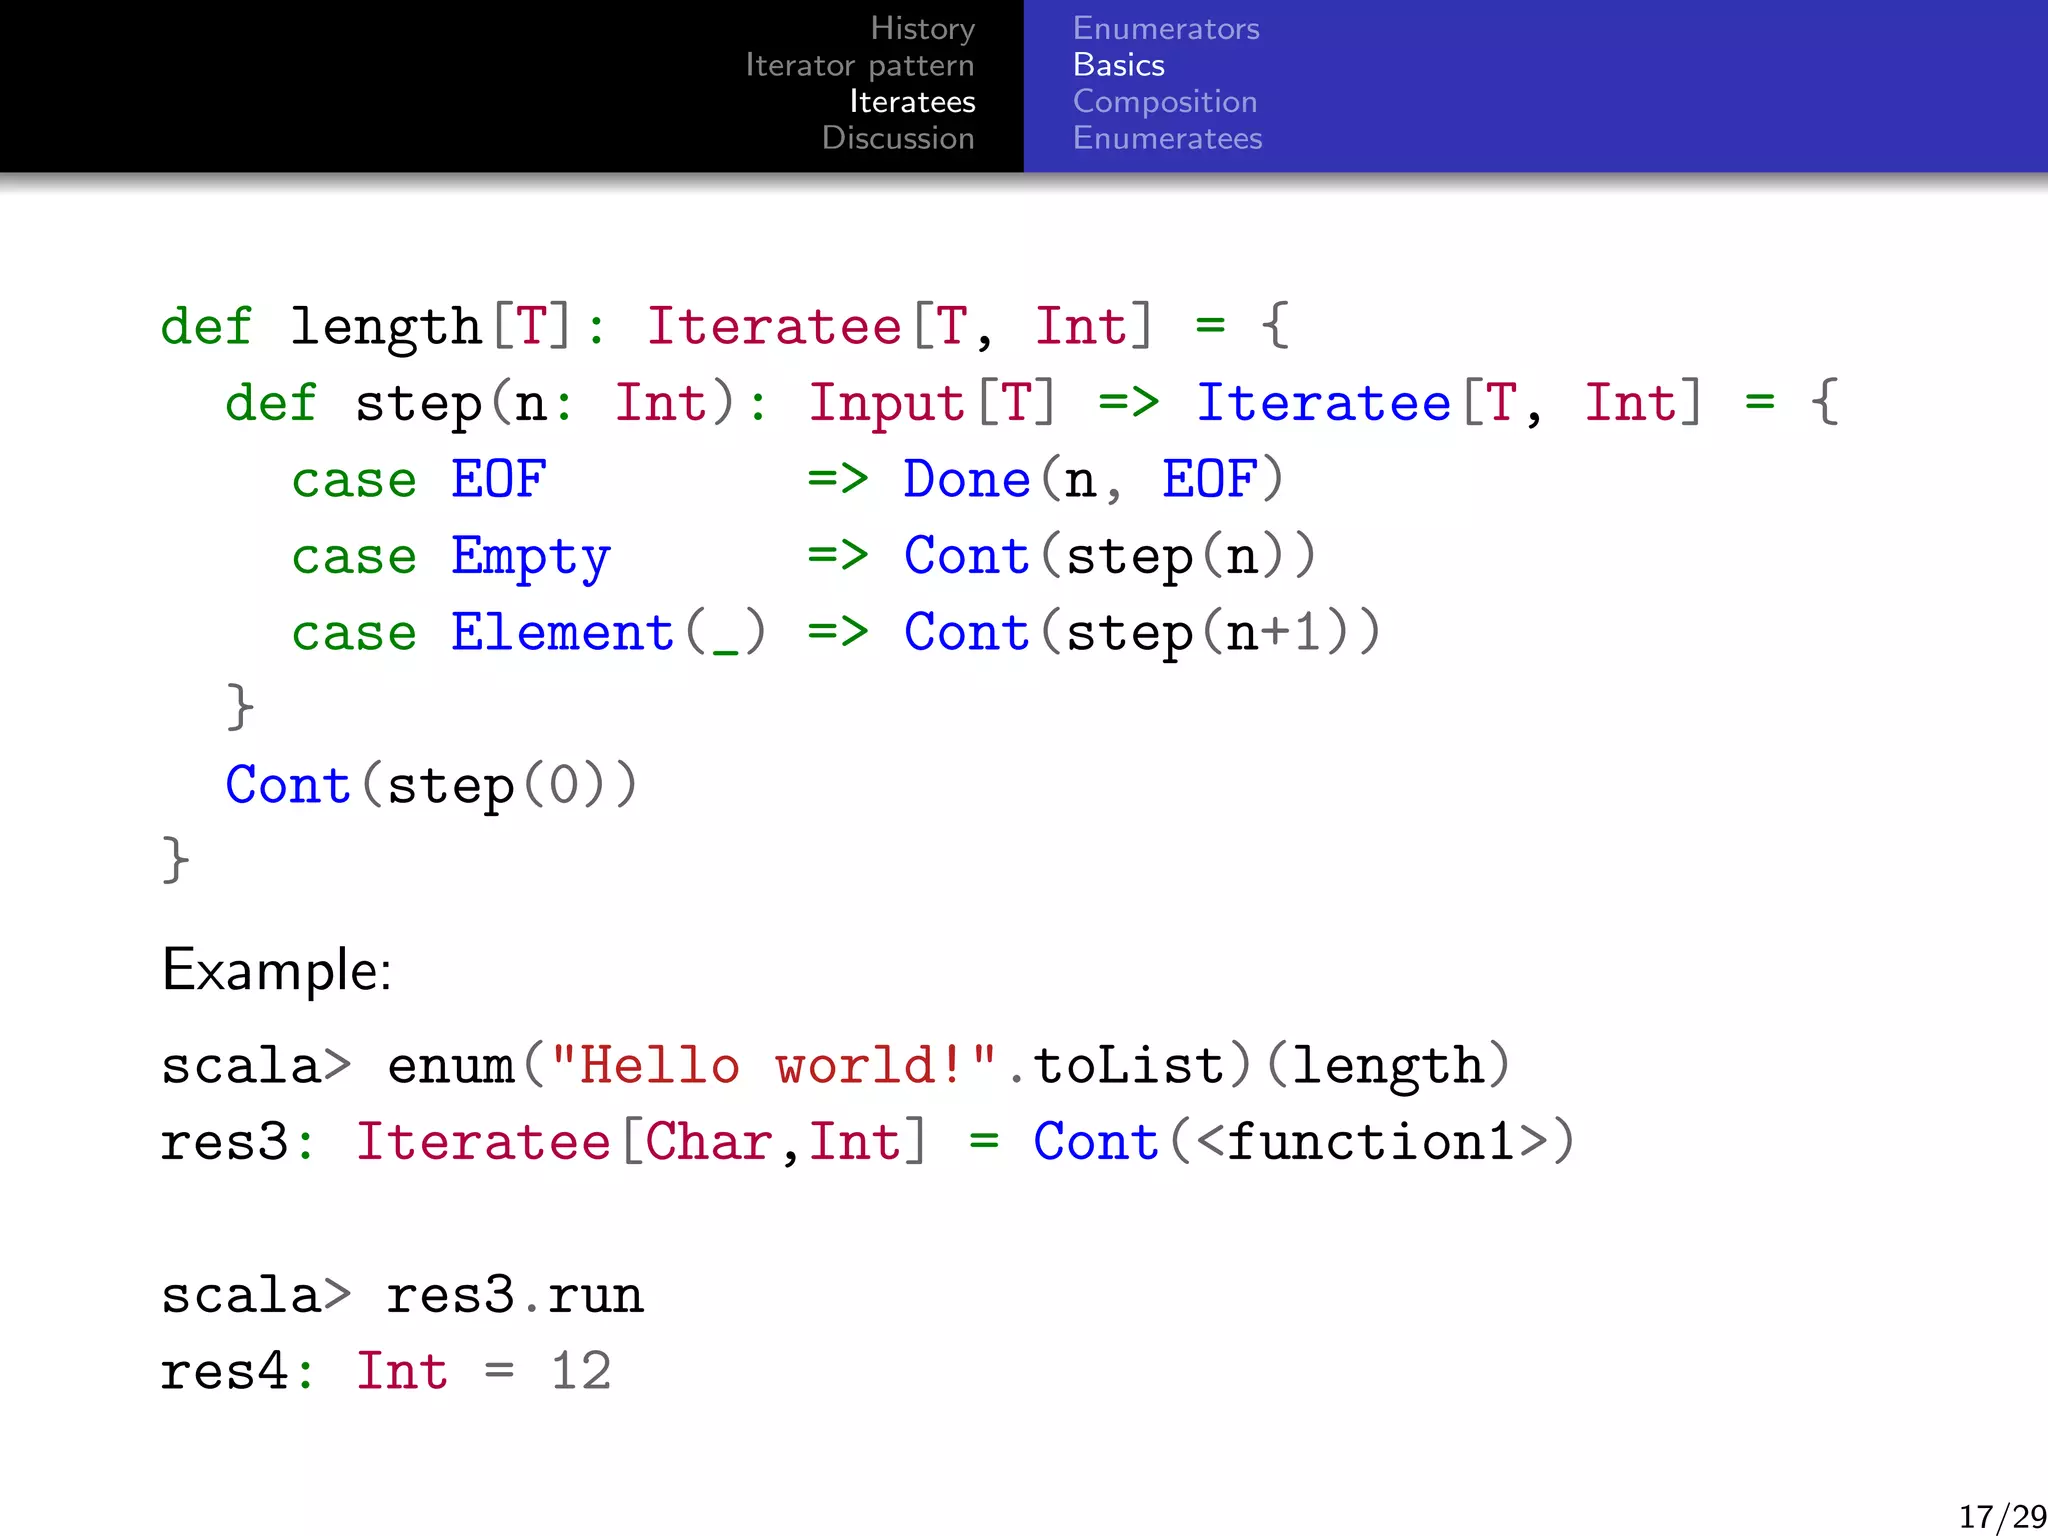Image resolution: width=2048 pixels, height=1536 pixels.
Task: Open the History section link
Action: [x=922, y=29]
